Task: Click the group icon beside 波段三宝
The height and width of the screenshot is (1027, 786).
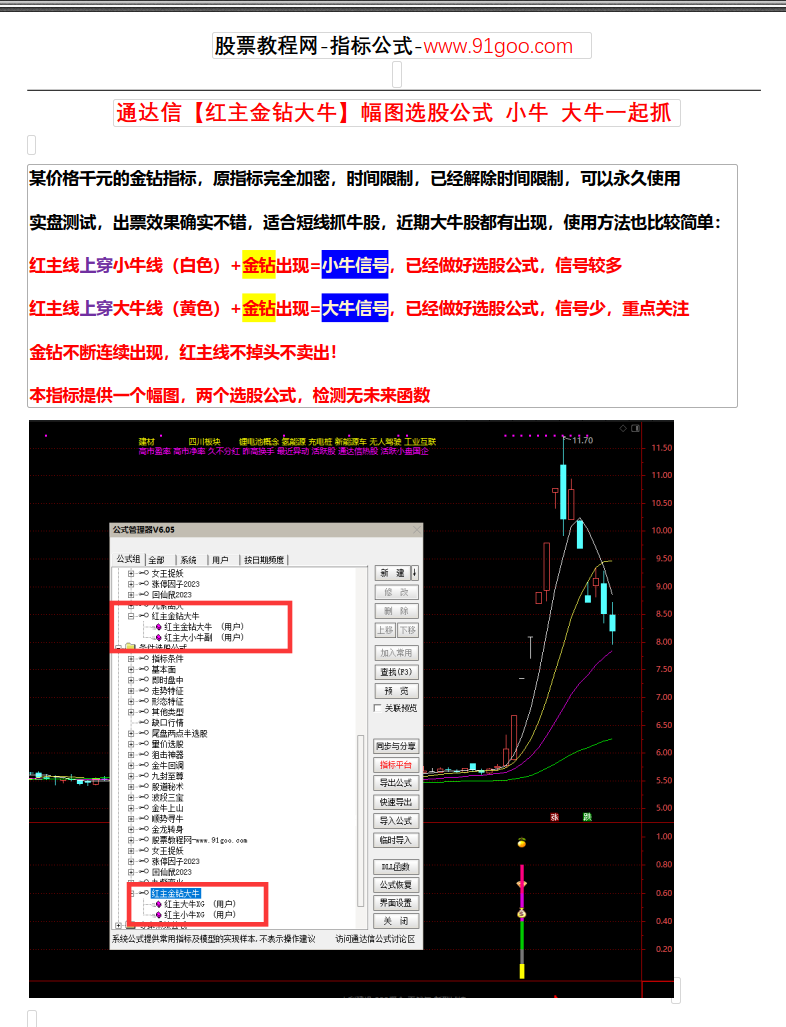Action: coord(144,797)
